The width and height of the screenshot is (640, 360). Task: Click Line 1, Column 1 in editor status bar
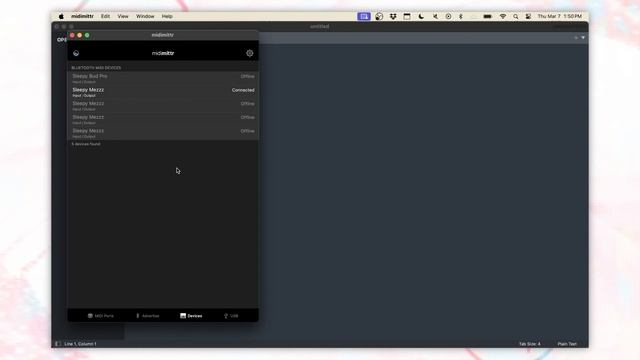pos(80,344)
